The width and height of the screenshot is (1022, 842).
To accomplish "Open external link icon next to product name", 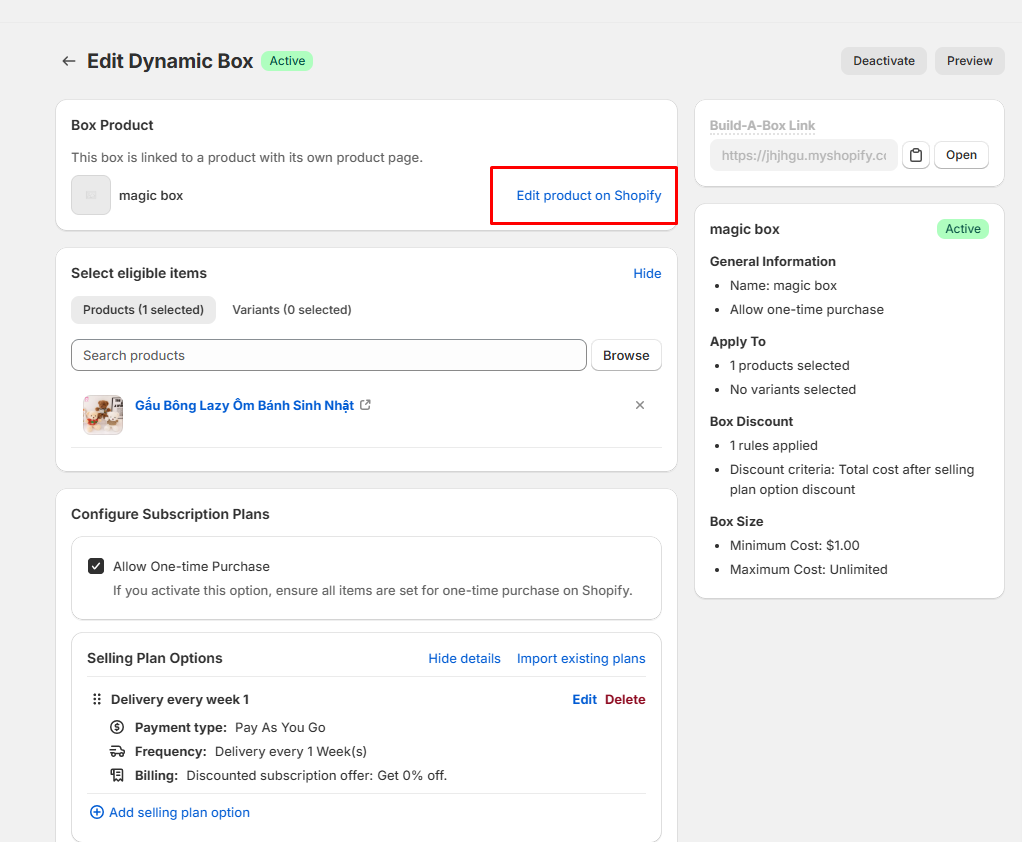I will (x=366, y=405).
